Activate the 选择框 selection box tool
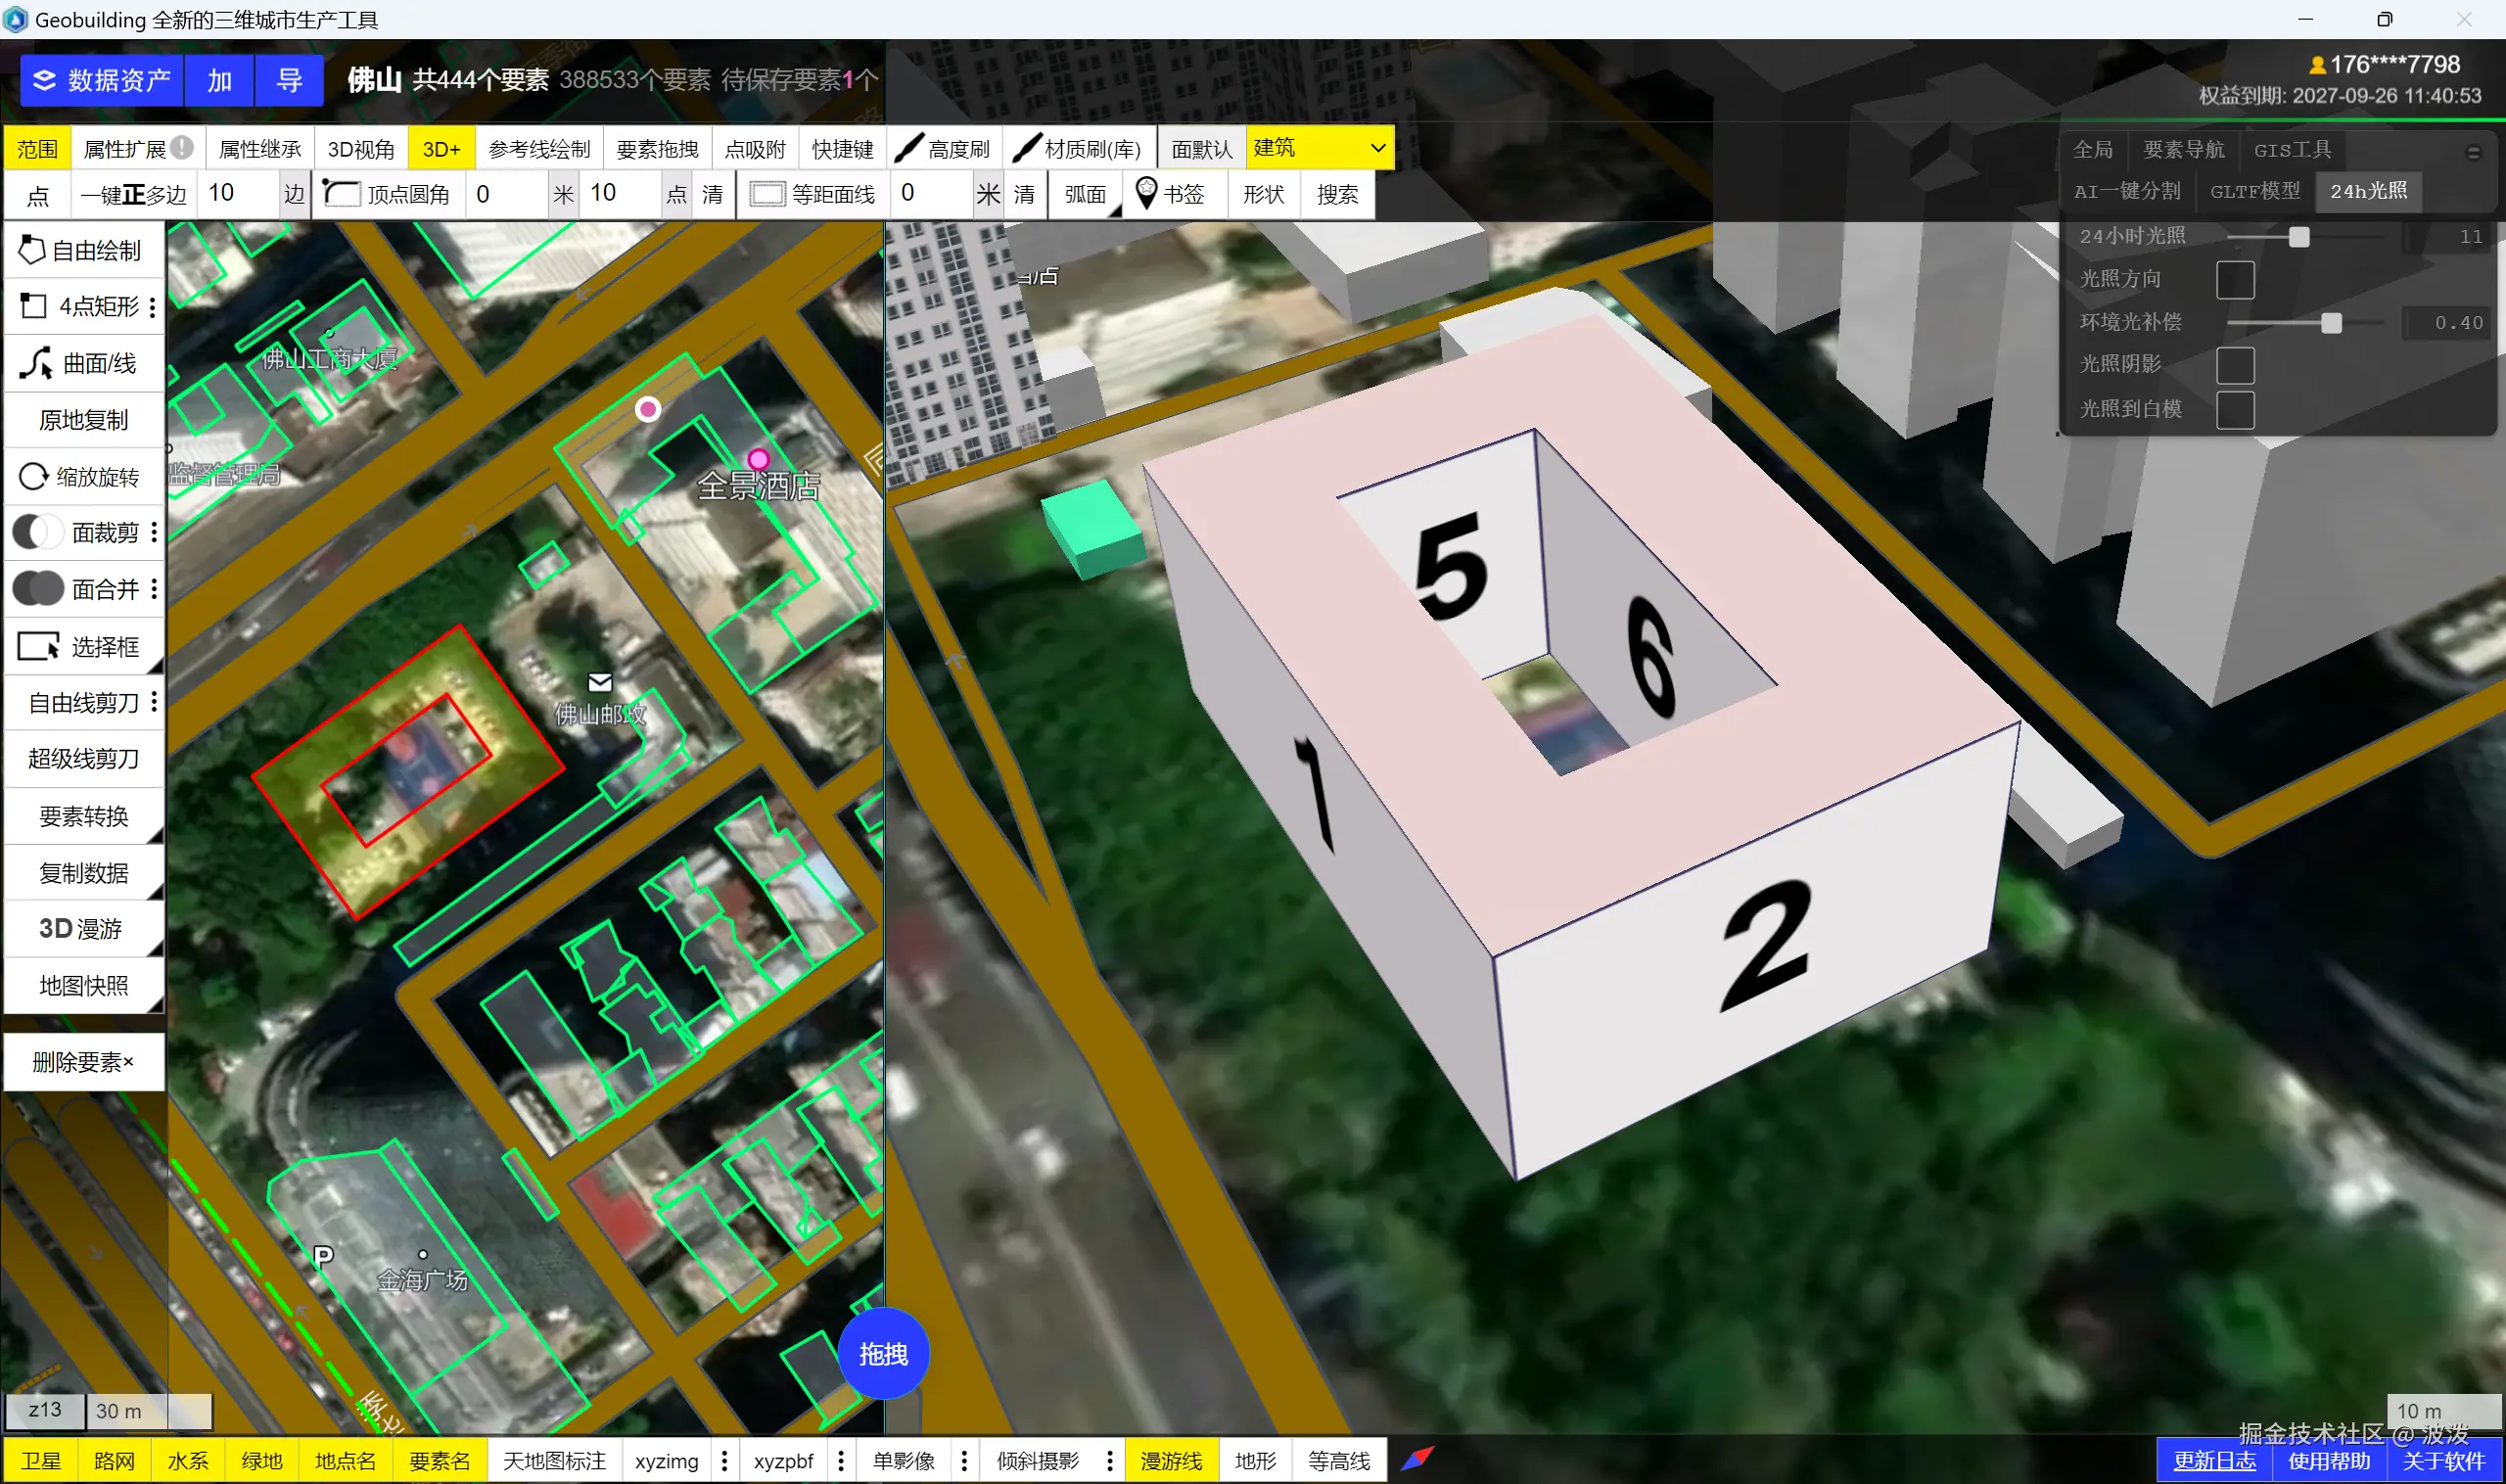Screen dimensions: 2506x1484 point(83,647)
